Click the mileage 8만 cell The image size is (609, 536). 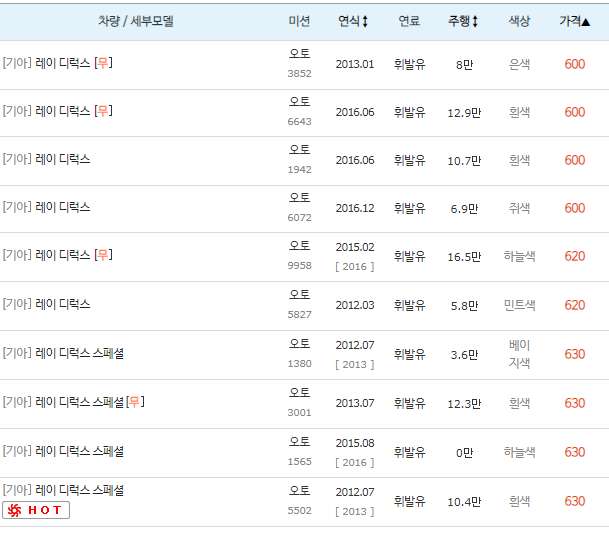point(464,64)
